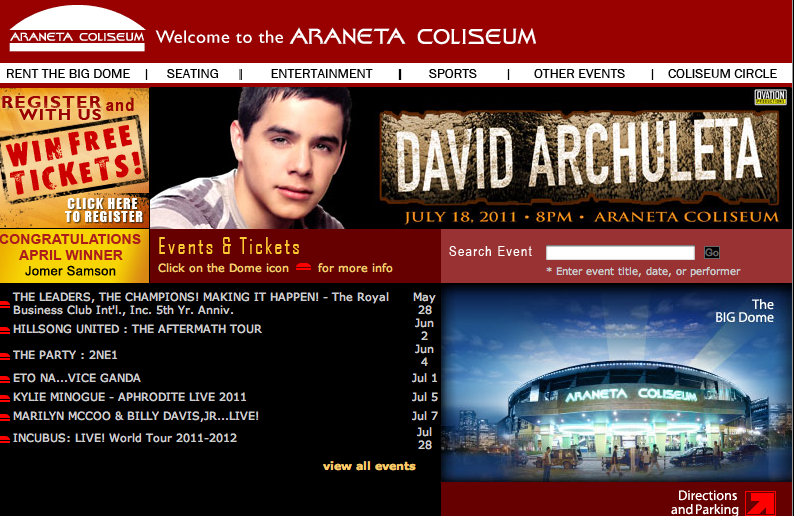Screen dimensions: 794x516
Task: Open the David Archuleta concert banner
Action: pos(471,158)
